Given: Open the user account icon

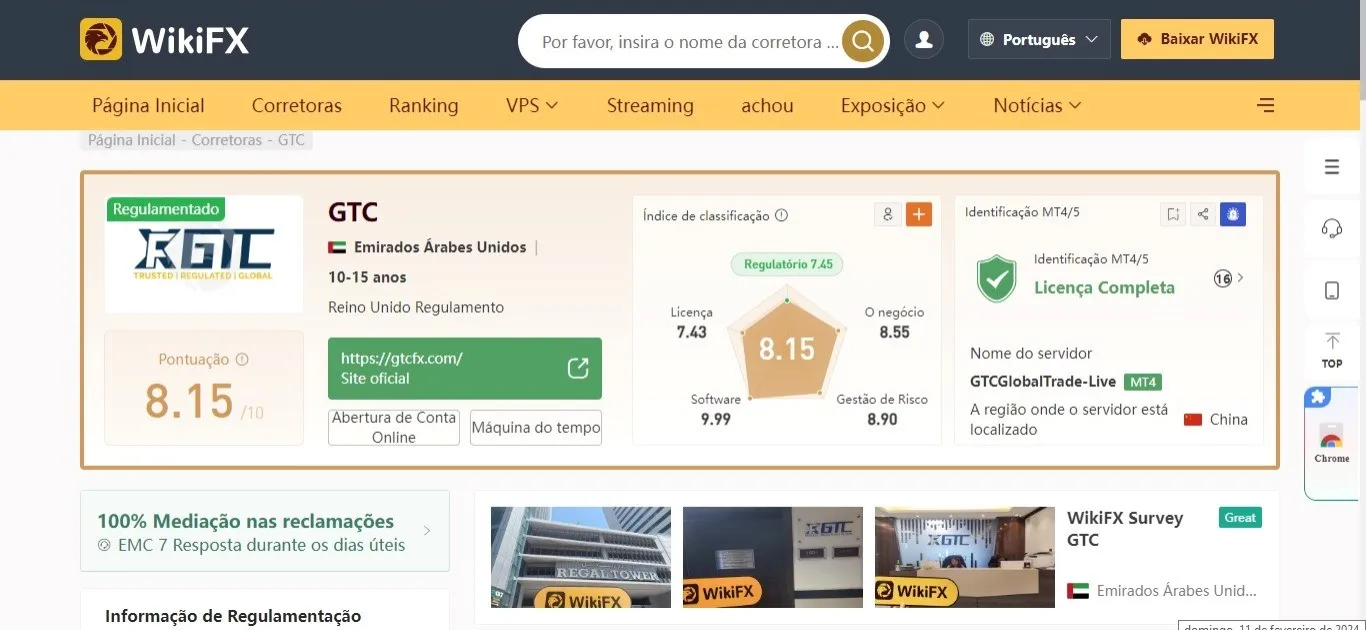Looking at the screenshot, I should (924, 40).
